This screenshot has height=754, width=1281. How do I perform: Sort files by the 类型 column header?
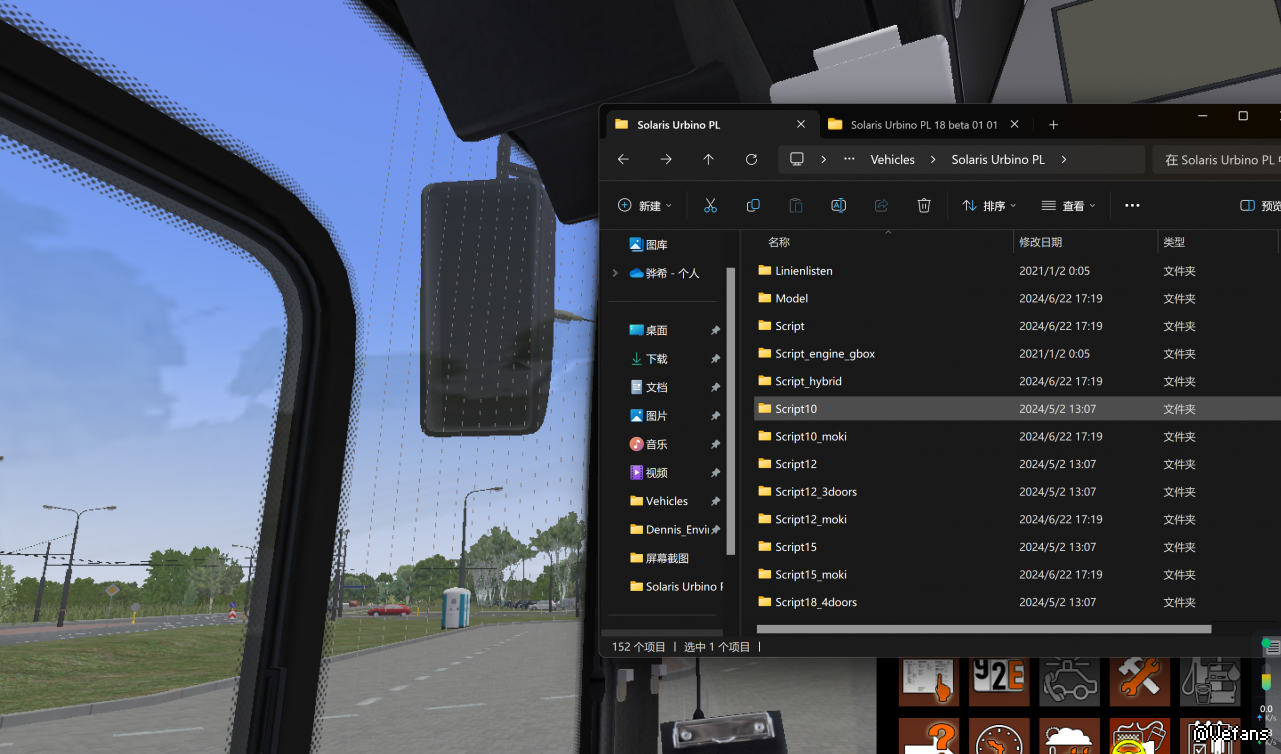[1174, 242]
